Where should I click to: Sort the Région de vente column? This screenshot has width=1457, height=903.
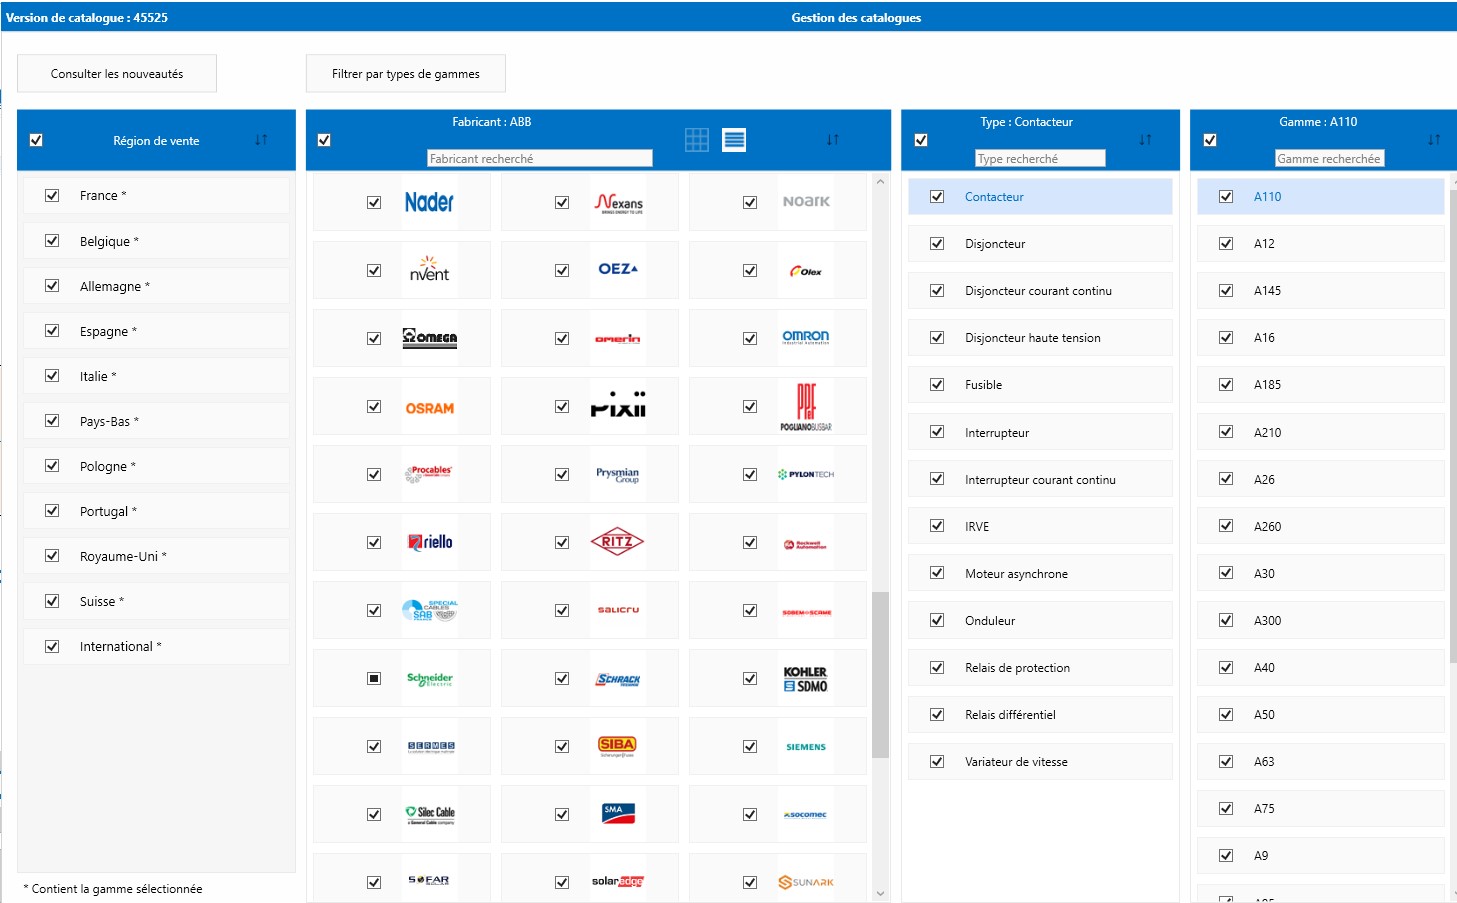(x=261, y=140)
